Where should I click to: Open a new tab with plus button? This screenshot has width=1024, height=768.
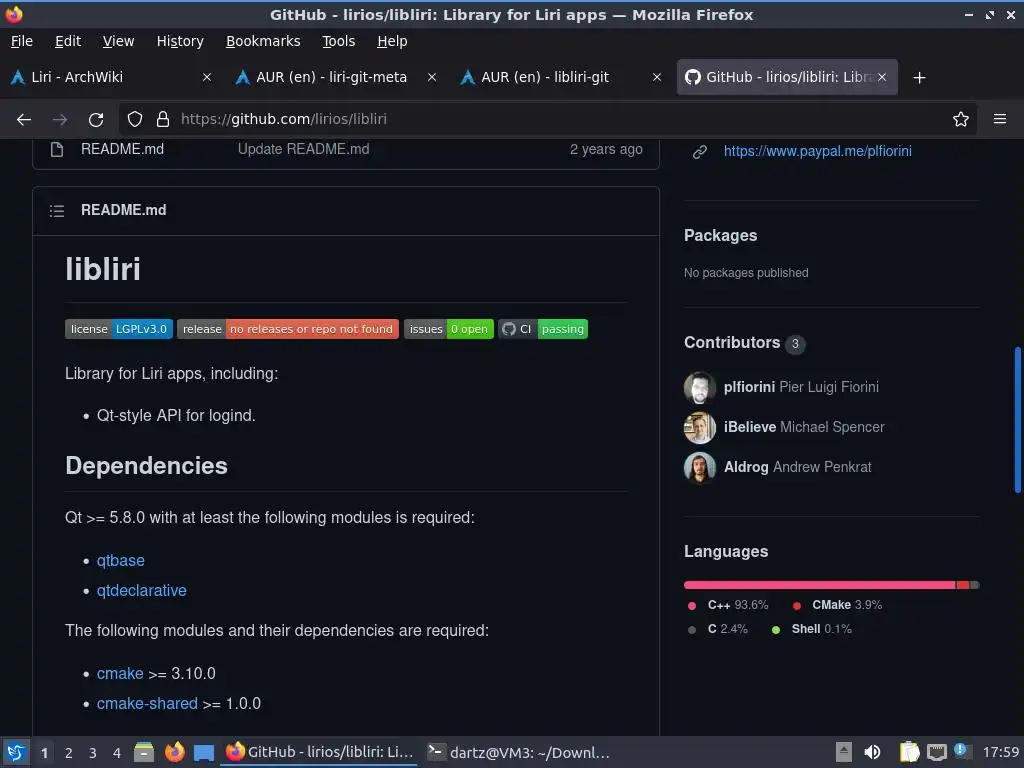(920, 78)
